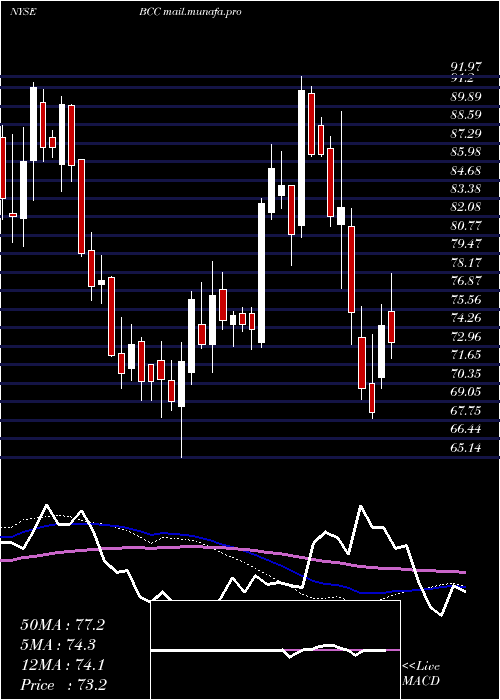
Task: Click the 88.59 price axis label
Action: click(x=466, y=115)
